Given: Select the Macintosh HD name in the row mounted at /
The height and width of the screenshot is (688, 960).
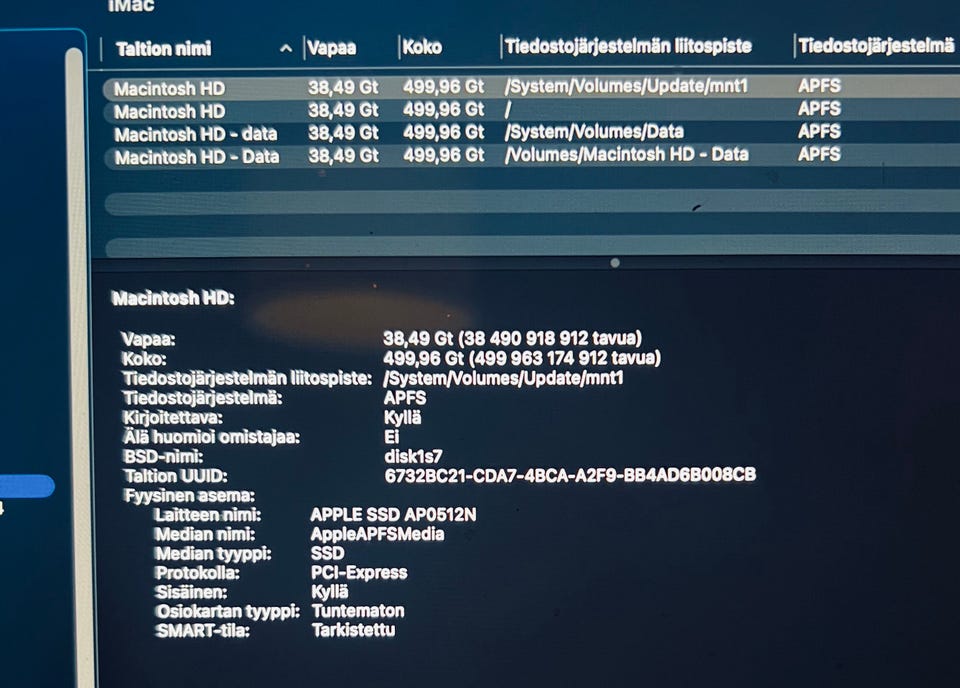Looking at the screenshot, I should tap(170, 111).
